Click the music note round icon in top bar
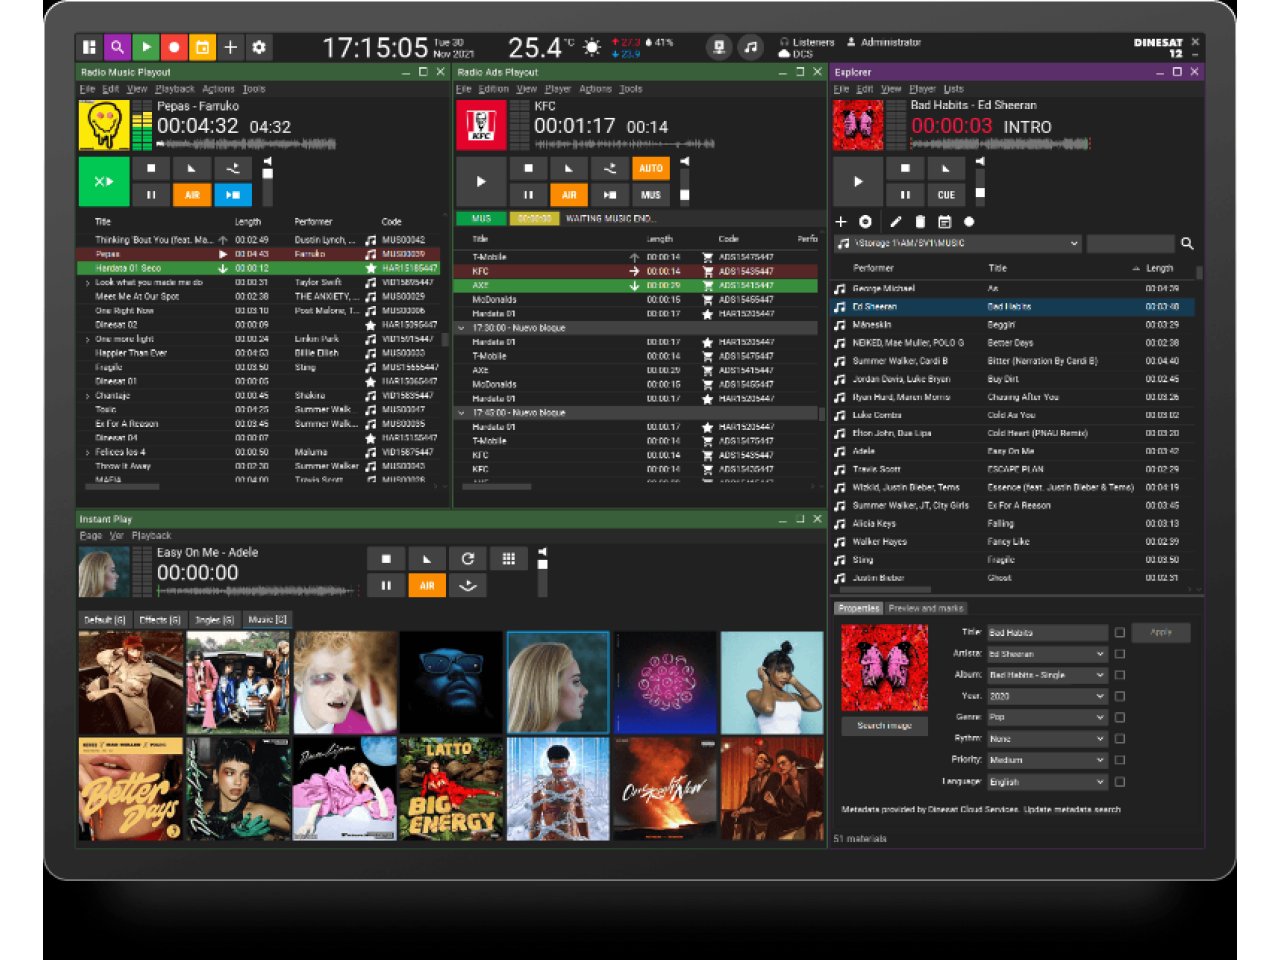Image resolution: width=1280 pixels, height=960 pixels. (751, 47)
